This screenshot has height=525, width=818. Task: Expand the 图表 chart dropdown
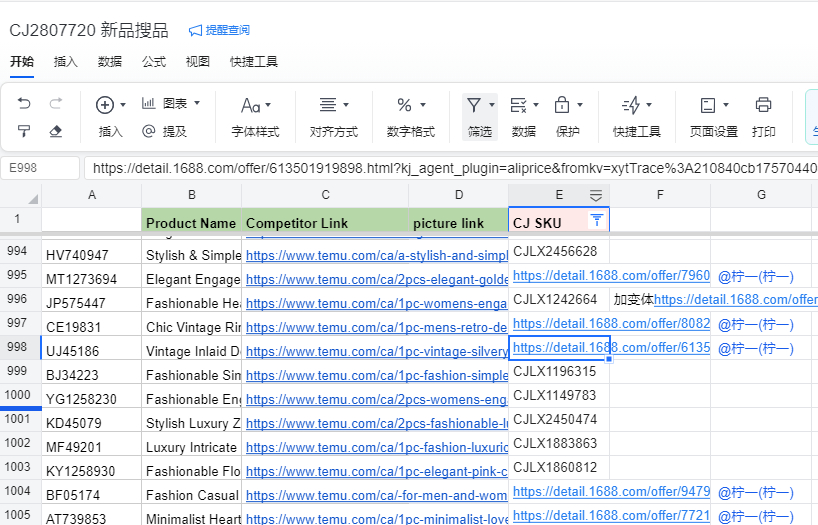coord(170,103)
